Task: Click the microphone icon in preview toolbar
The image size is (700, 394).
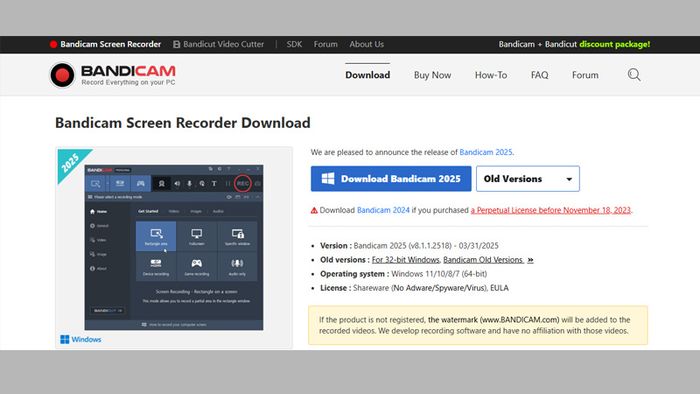Action: pos(189,183)
